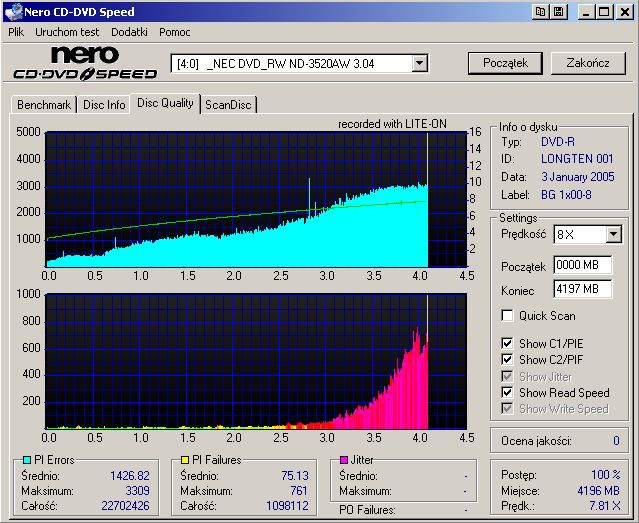Switch to the ScanDisc tab
639x523 pixels.
[x=228, y=105]
